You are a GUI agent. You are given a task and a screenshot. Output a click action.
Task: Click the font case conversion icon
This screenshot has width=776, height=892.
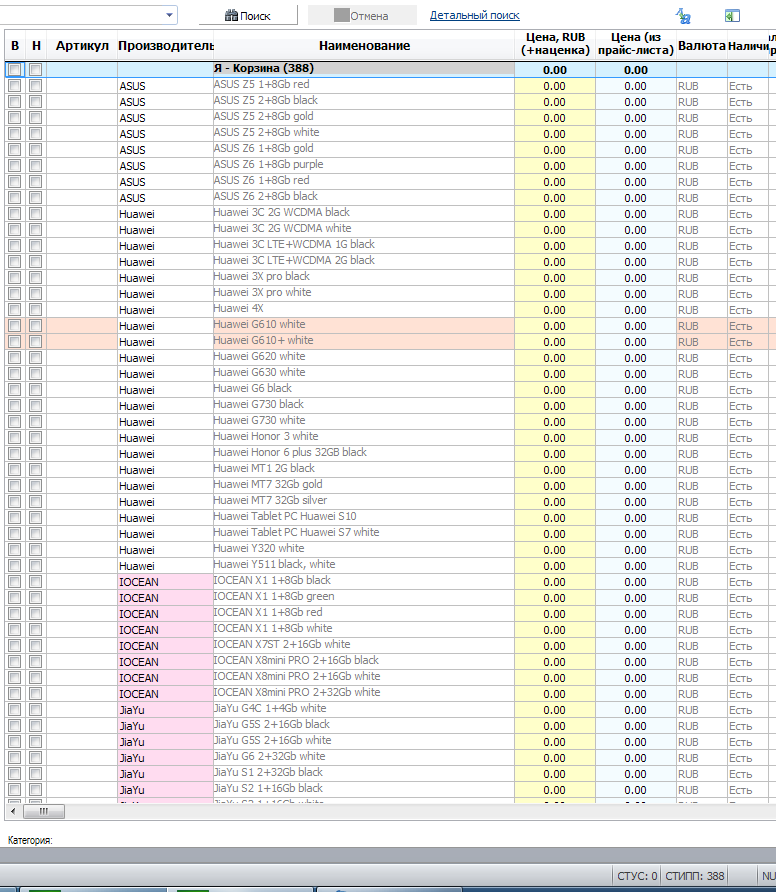click(x=683, y=16)
